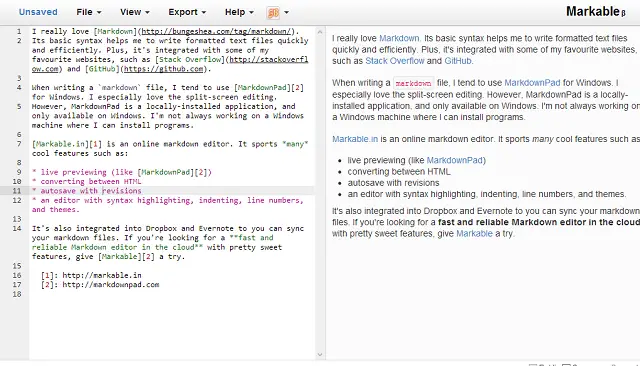Click the Markdown link in preview's first line
The width and height of the screenshot is (640, 366).
399,38
